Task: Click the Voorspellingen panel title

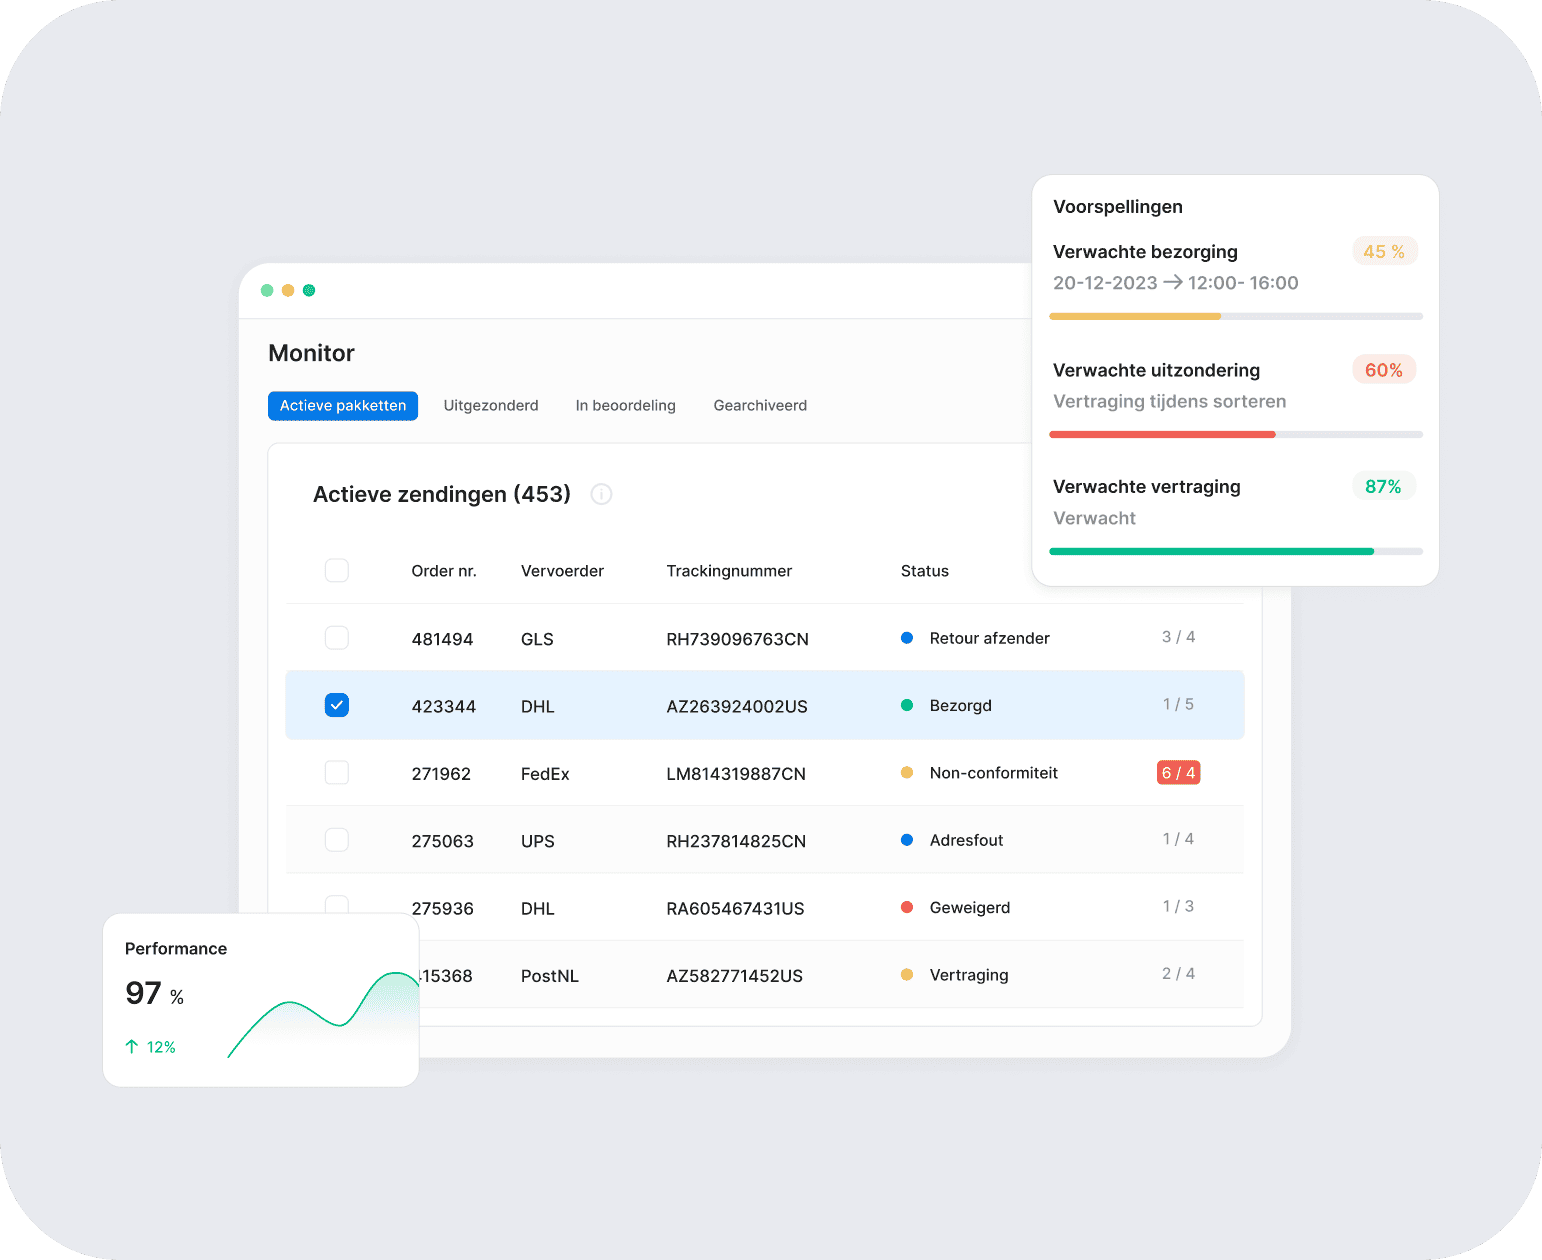Action: pos(1118,207)
